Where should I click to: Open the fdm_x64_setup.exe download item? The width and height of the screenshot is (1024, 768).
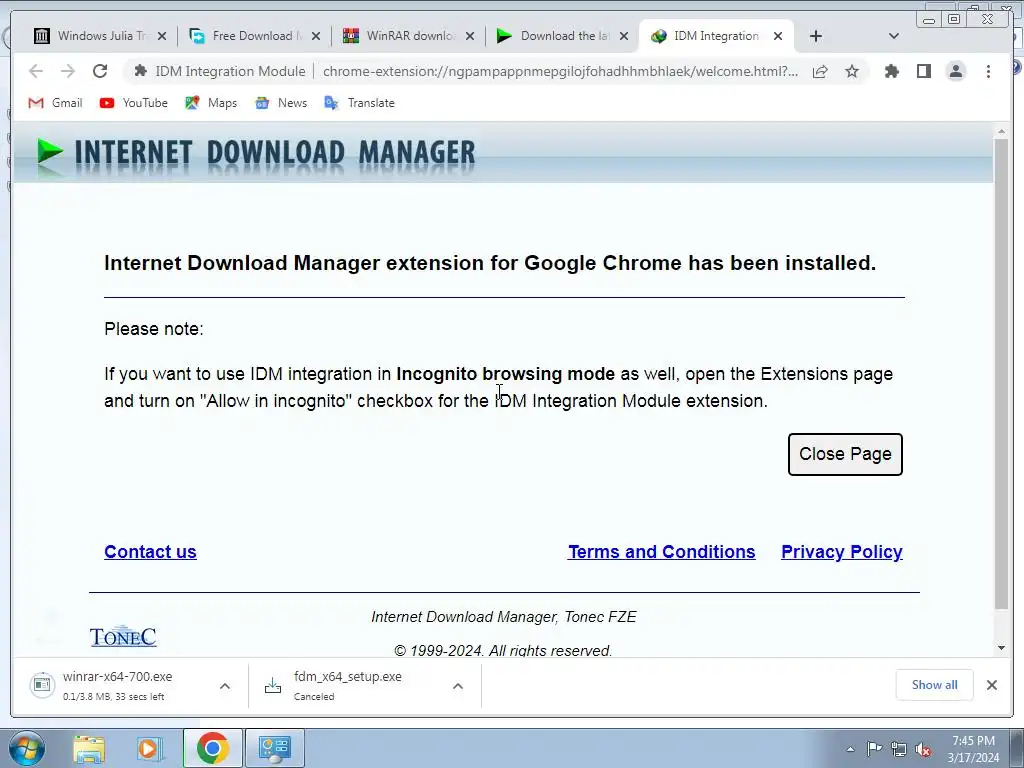347,685
